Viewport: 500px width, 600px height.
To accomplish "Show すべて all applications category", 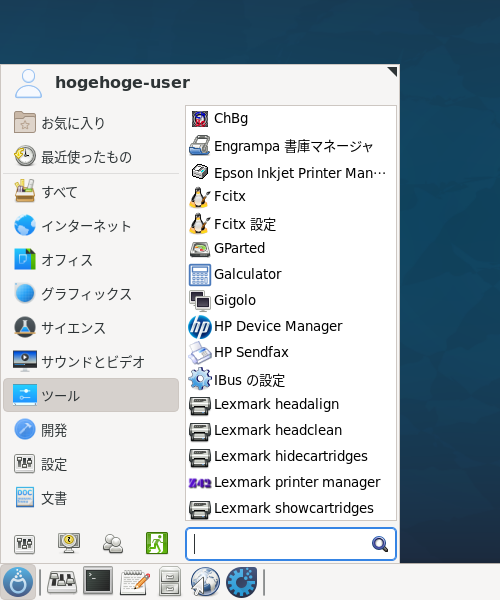I will pos(91,191).
